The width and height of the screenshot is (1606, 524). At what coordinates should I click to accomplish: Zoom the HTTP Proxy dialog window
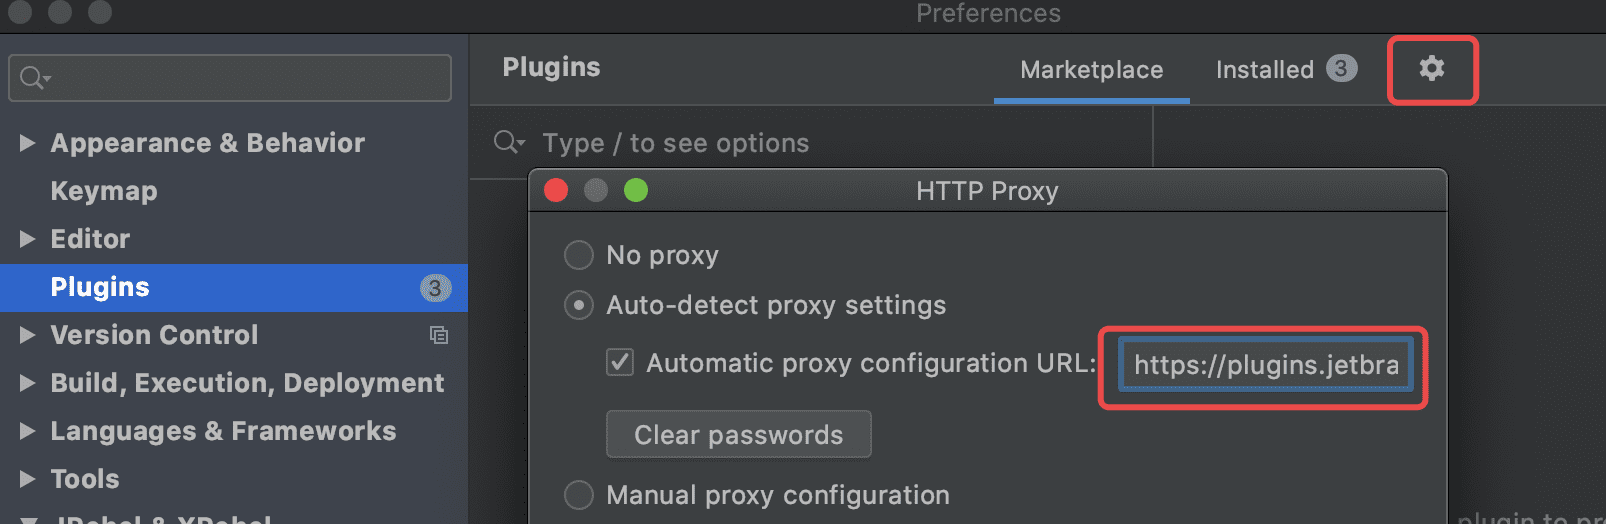636,190
